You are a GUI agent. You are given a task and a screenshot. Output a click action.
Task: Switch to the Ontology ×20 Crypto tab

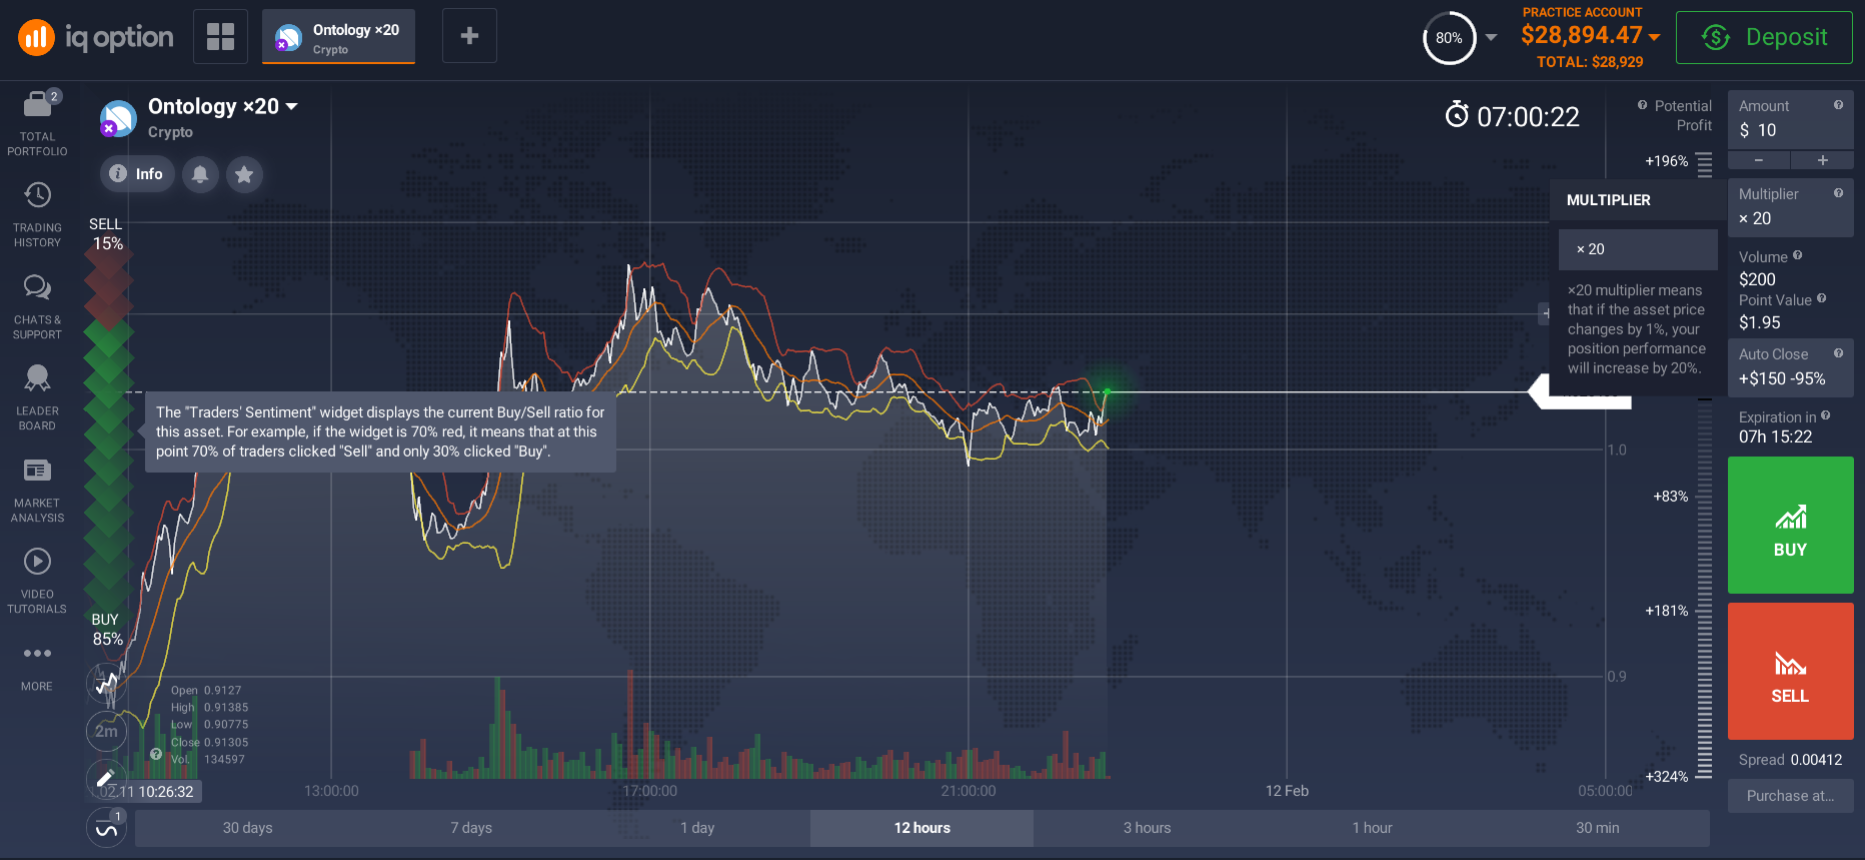338,37
